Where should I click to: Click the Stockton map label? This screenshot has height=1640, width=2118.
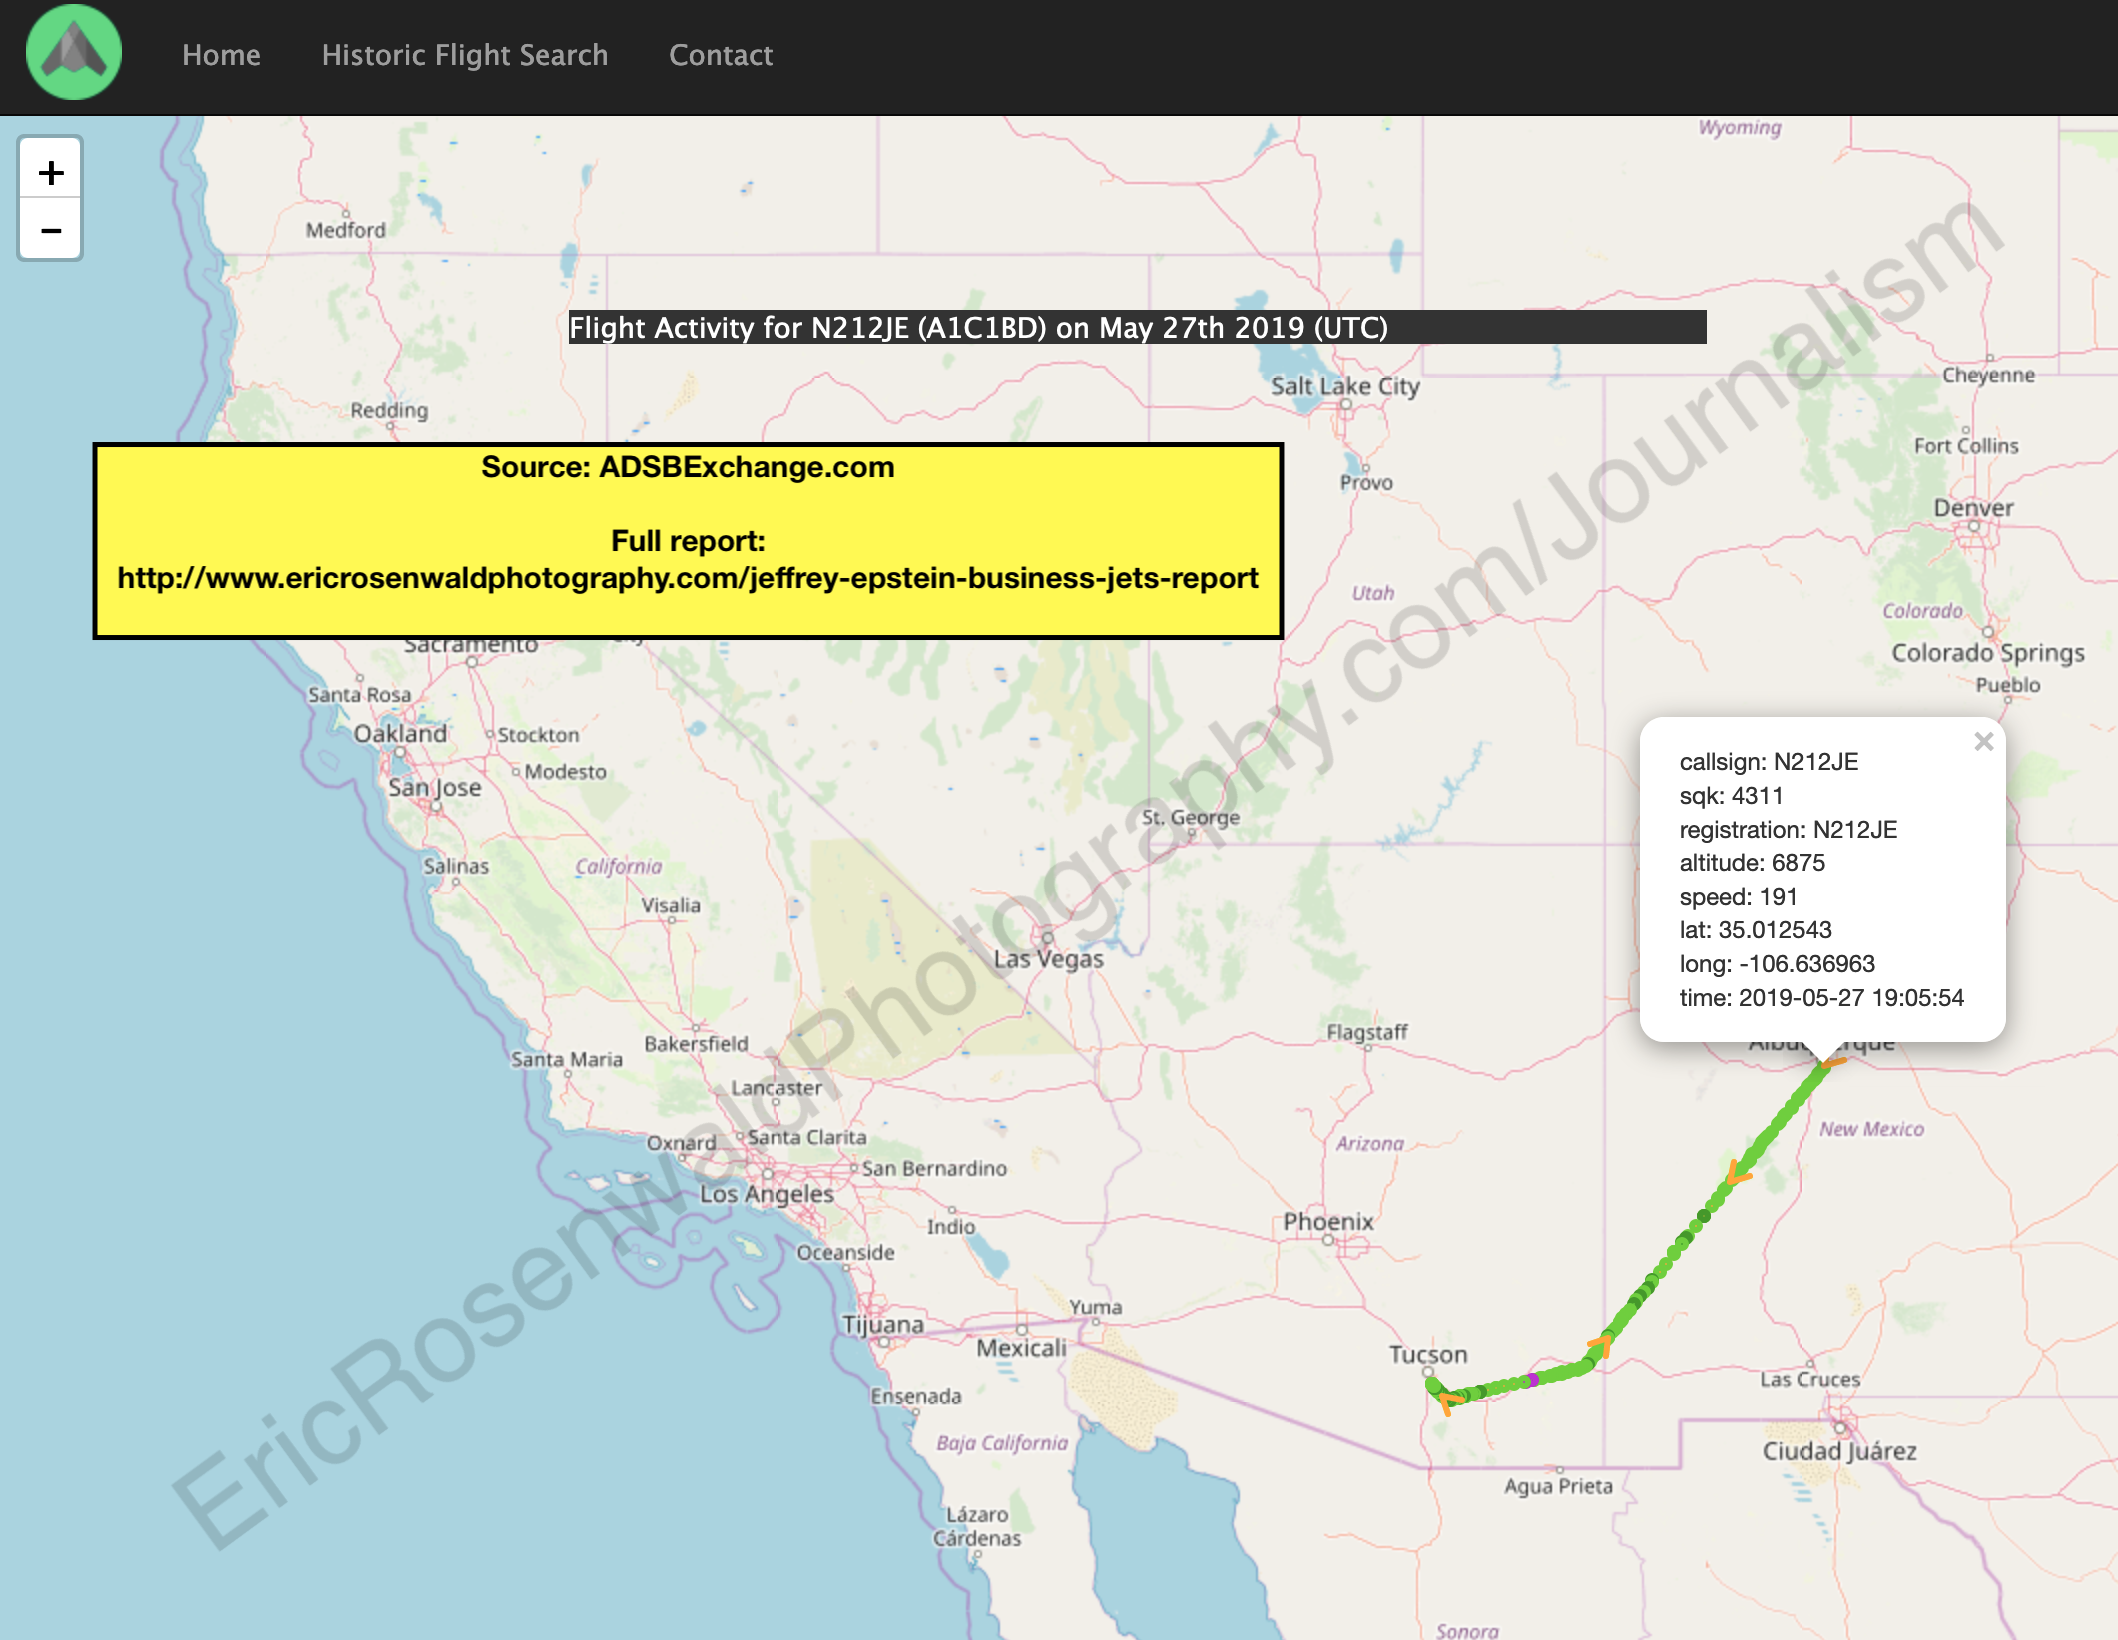[539, 735]
